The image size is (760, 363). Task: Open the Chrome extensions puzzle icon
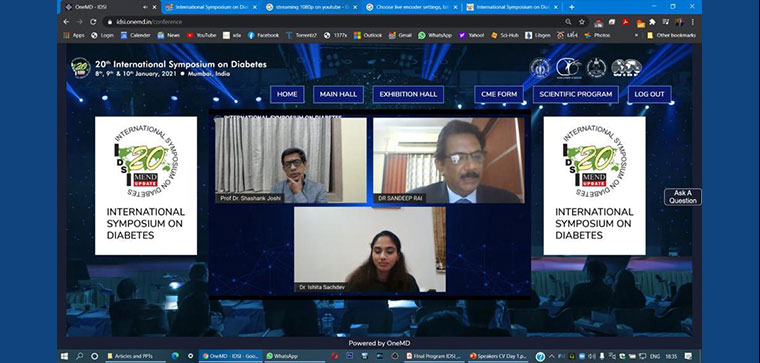(652, 22)
